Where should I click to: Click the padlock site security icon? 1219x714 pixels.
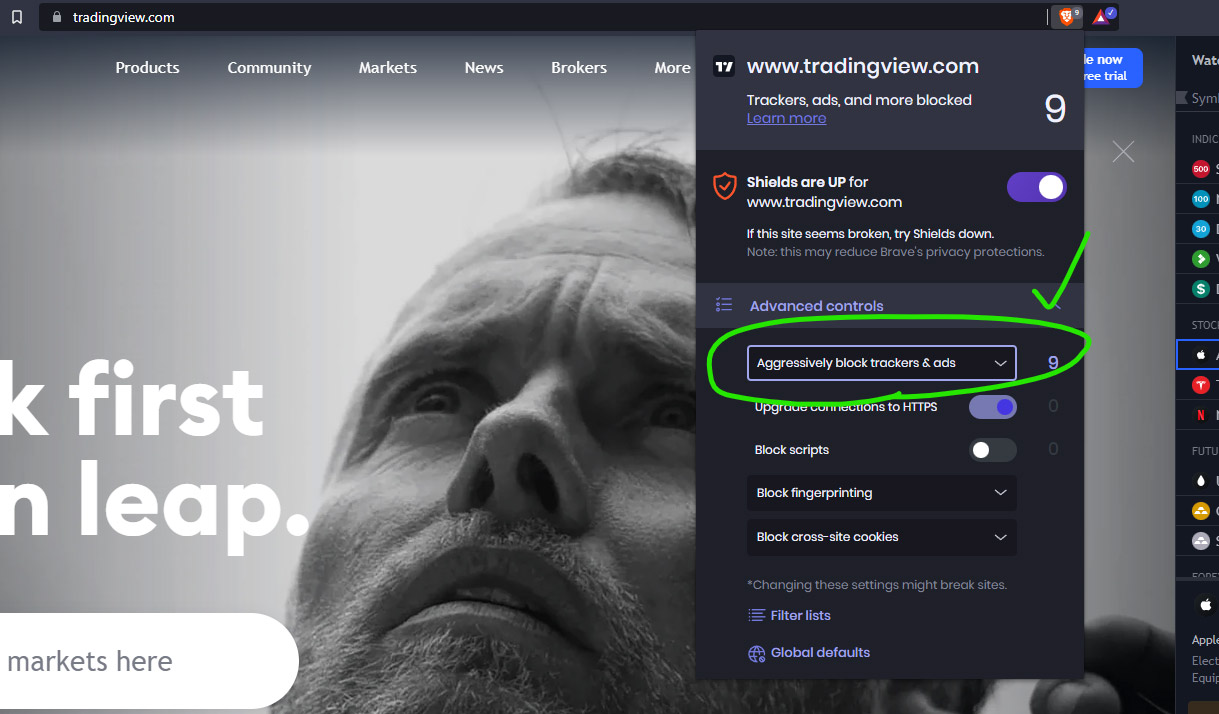(x=56, y=17)
